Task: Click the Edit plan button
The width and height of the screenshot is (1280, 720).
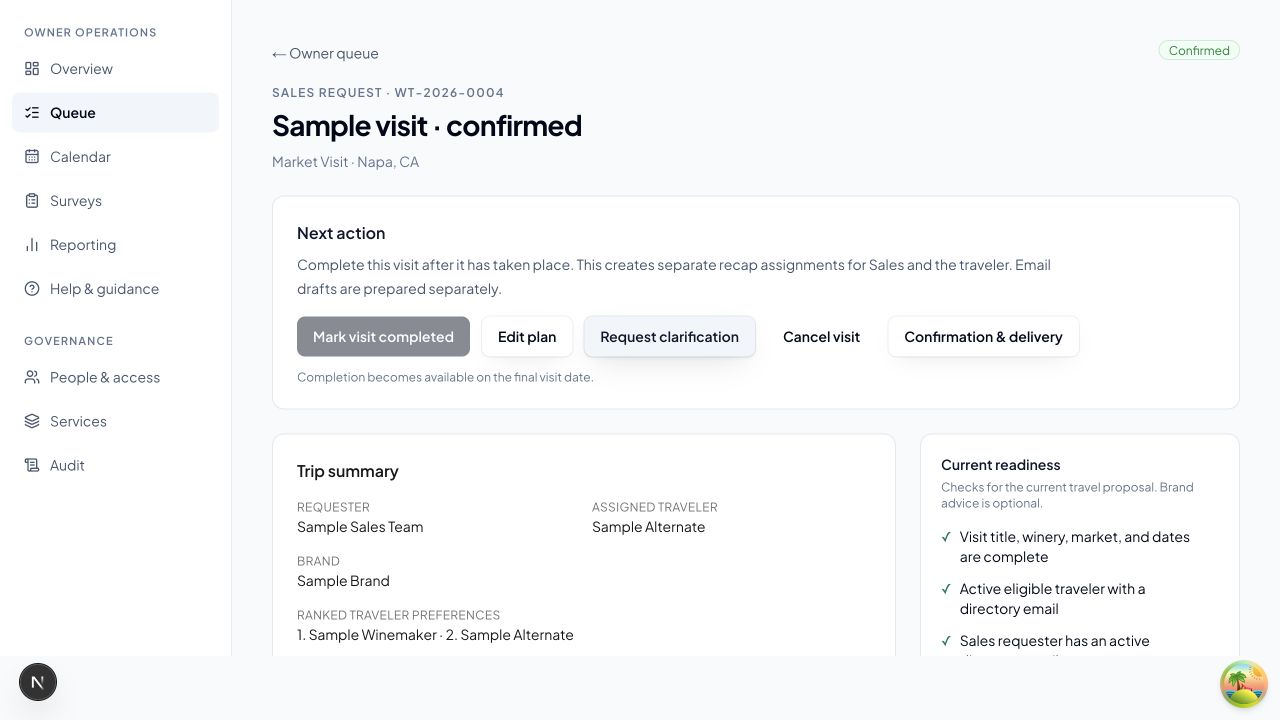Action: pos(527,337)
